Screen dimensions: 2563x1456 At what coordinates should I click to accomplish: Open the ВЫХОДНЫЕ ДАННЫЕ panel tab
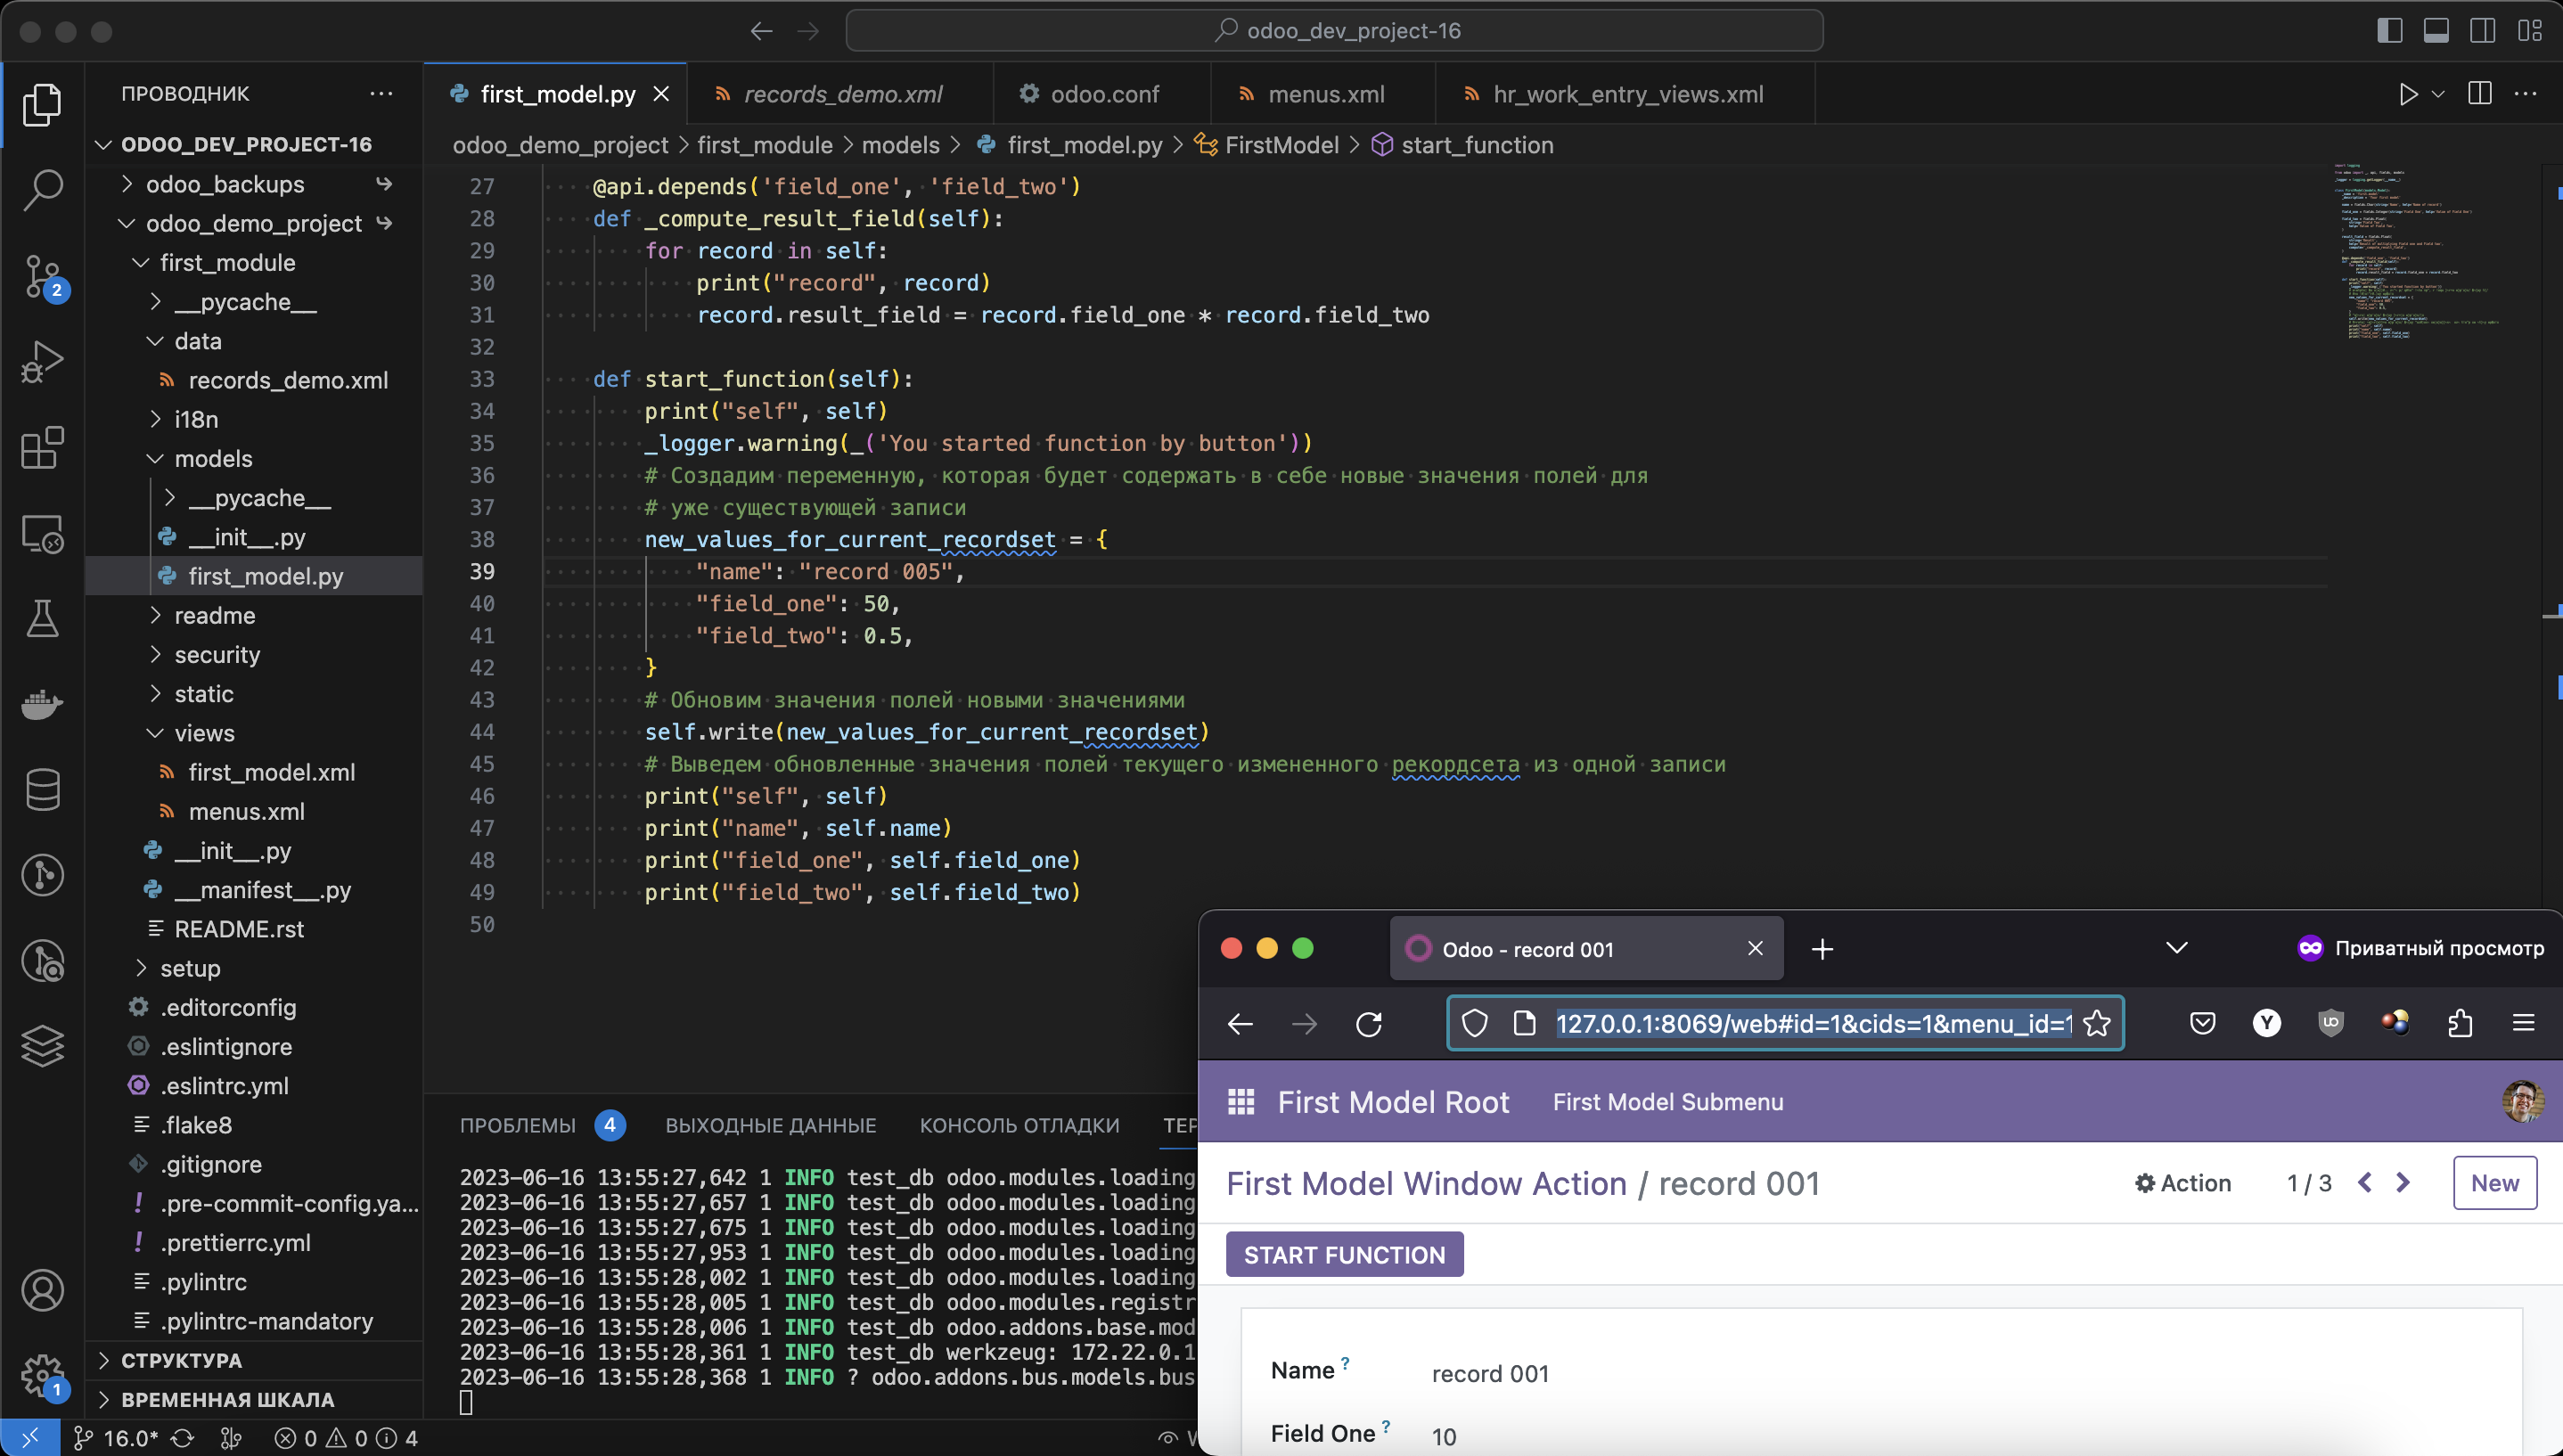click(771, 1125)
